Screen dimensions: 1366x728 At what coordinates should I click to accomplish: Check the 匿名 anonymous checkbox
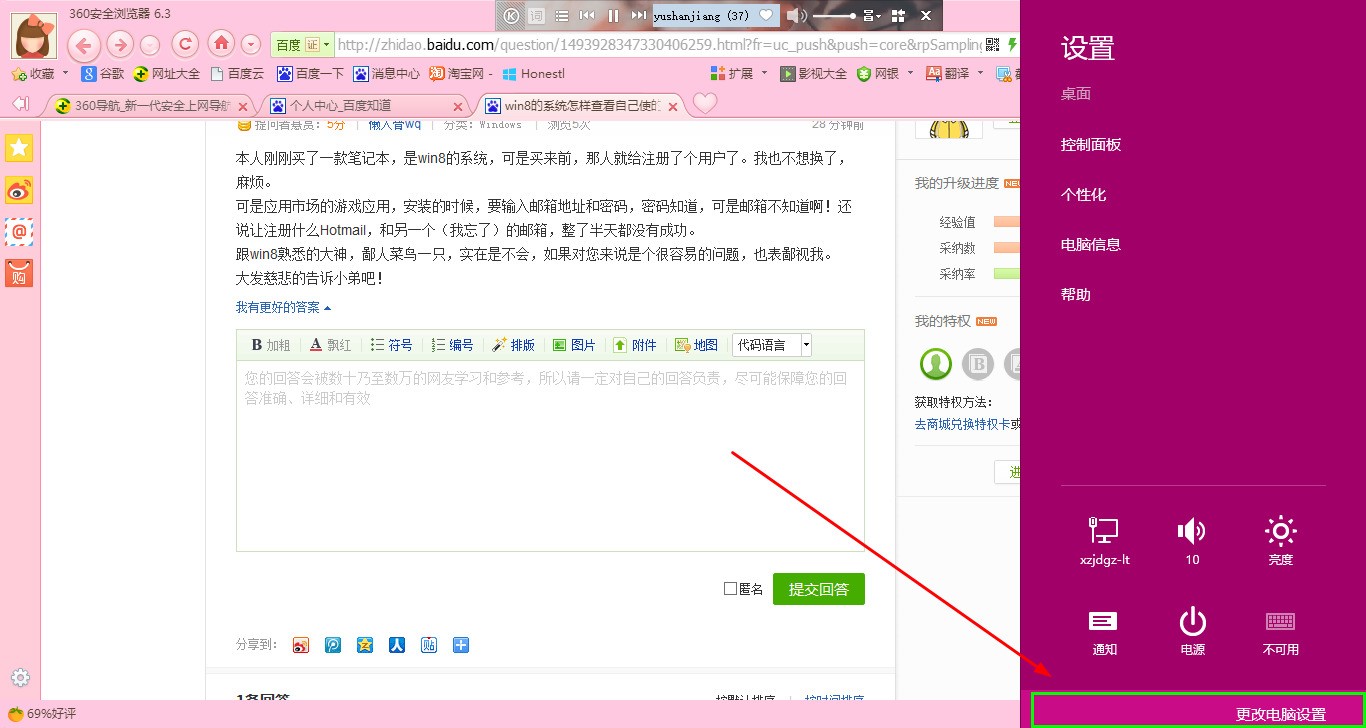(x=731, y=588)
